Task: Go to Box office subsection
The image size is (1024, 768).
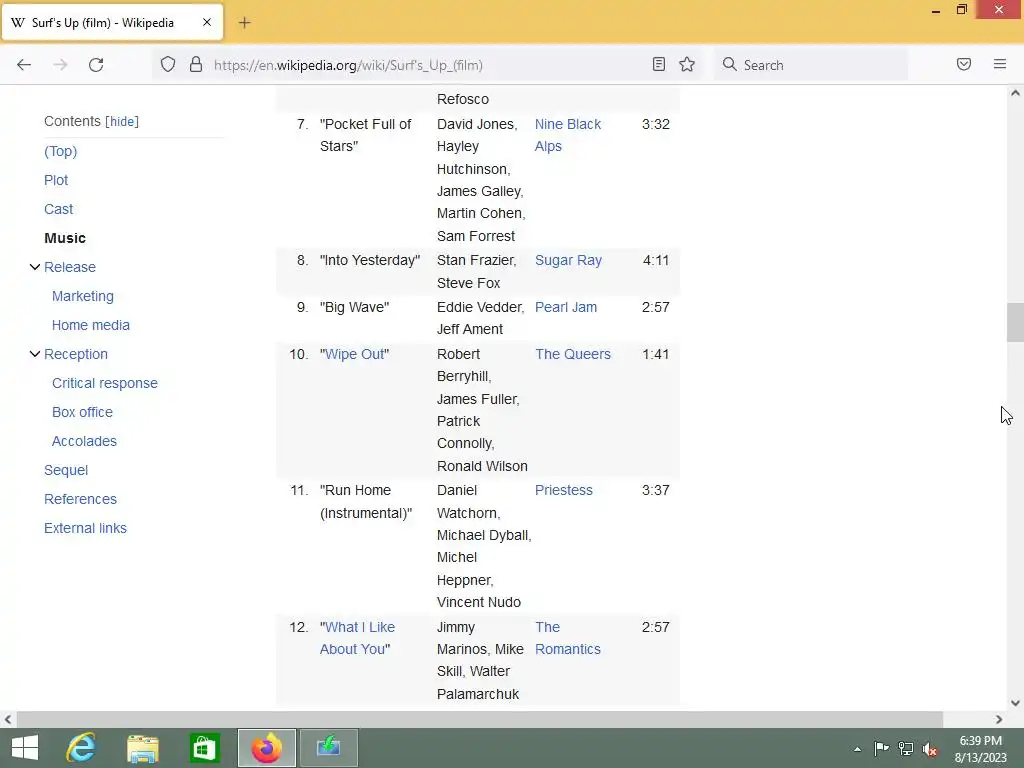Action: (x=82, y=412)
